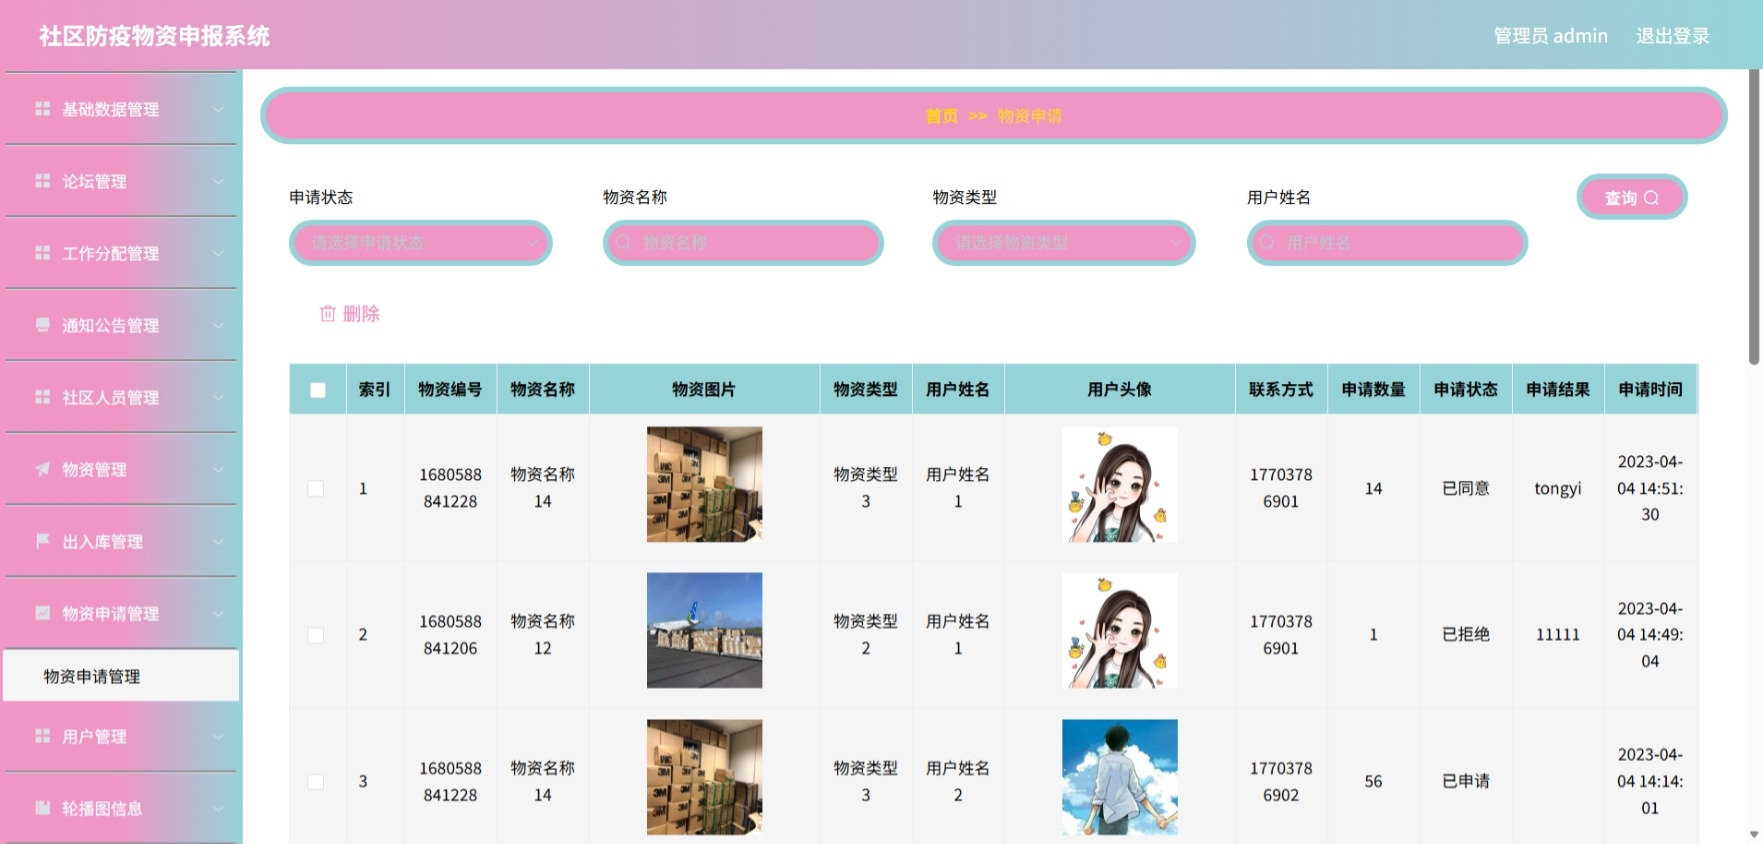The width and height of the screenshot is (1763, 844).
Task: Open the 物资类型 dropdown
Action: coord(1064,243)
